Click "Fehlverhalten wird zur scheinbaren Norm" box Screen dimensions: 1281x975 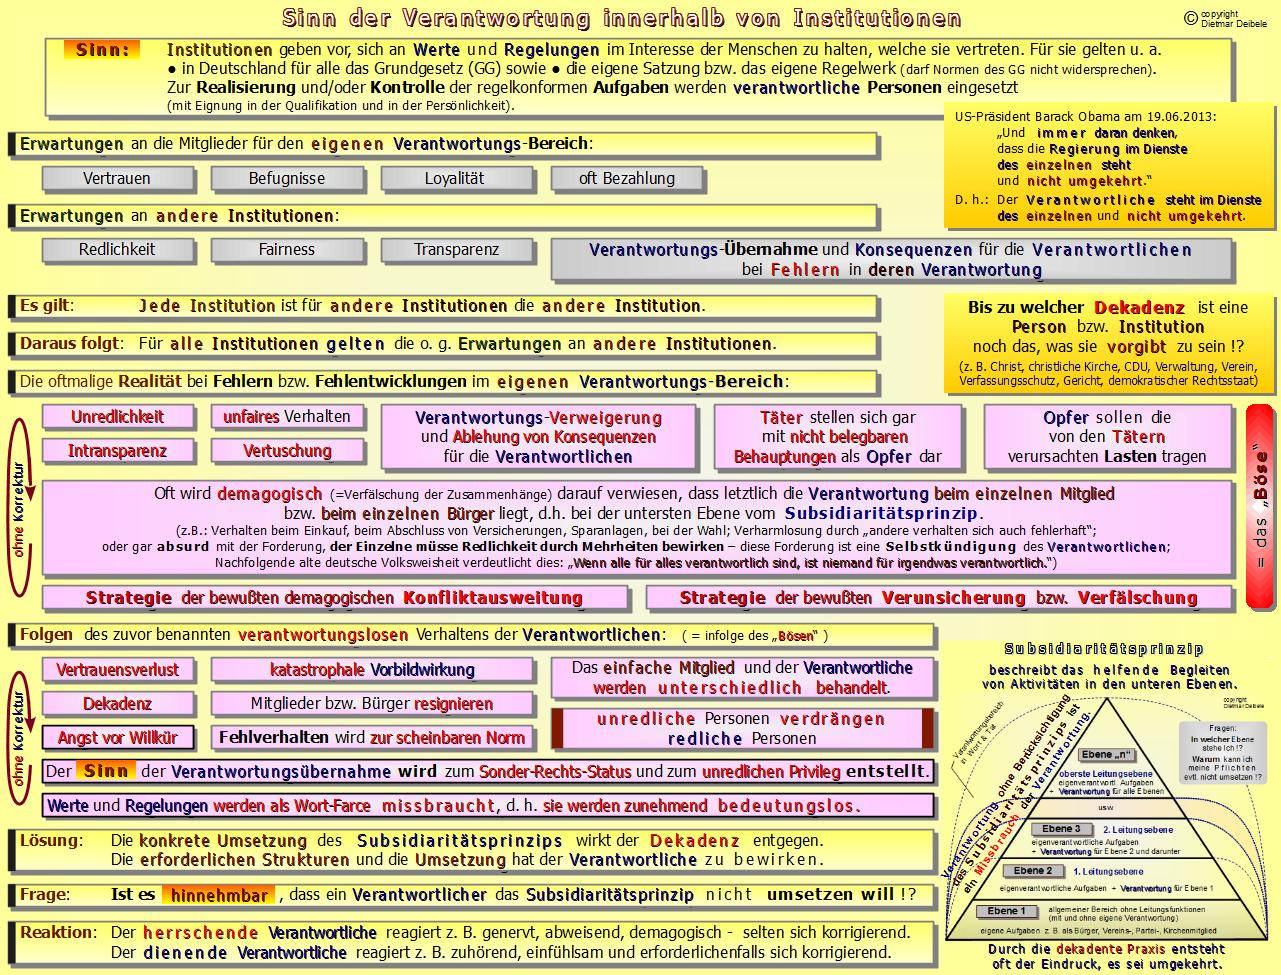click(x=372, y=738)
